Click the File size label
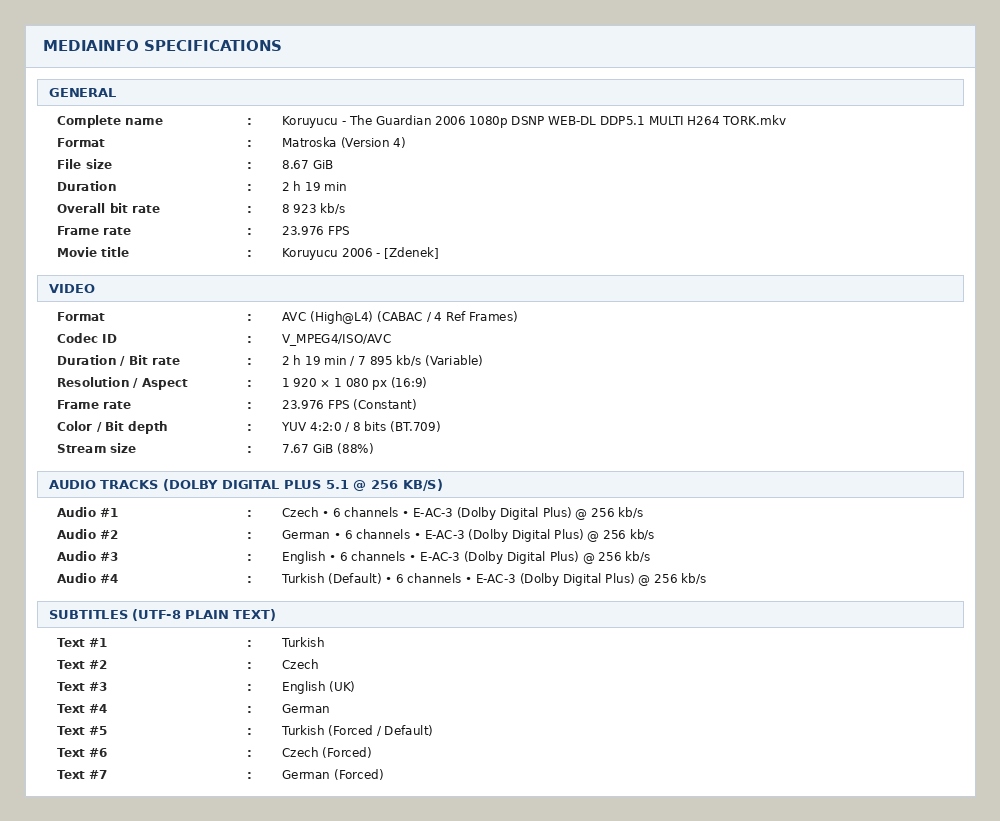1000x821 pixels. click(84, 165)
